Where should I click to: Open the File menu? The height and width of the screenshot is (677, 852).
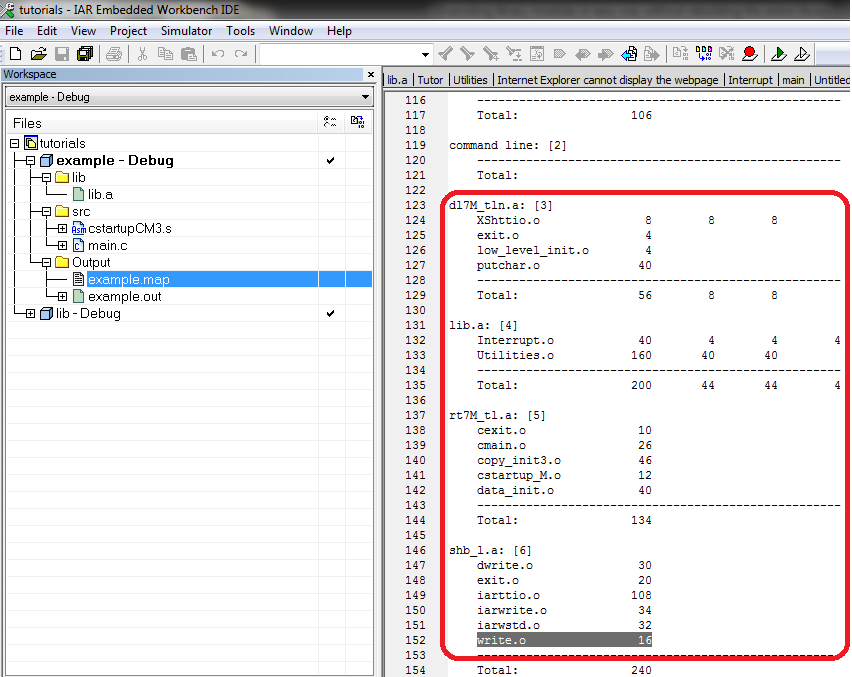[14, 31]
